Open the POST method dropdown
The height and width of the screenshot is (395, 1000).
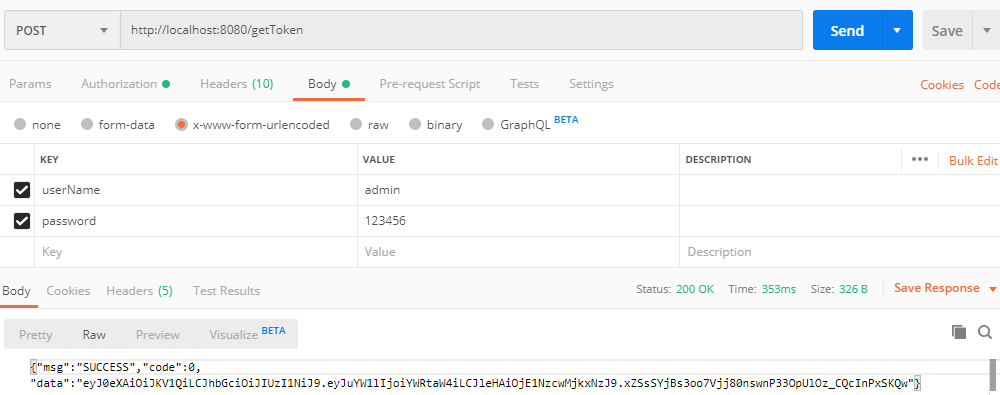pyautogui.click(x=62, y=30)
